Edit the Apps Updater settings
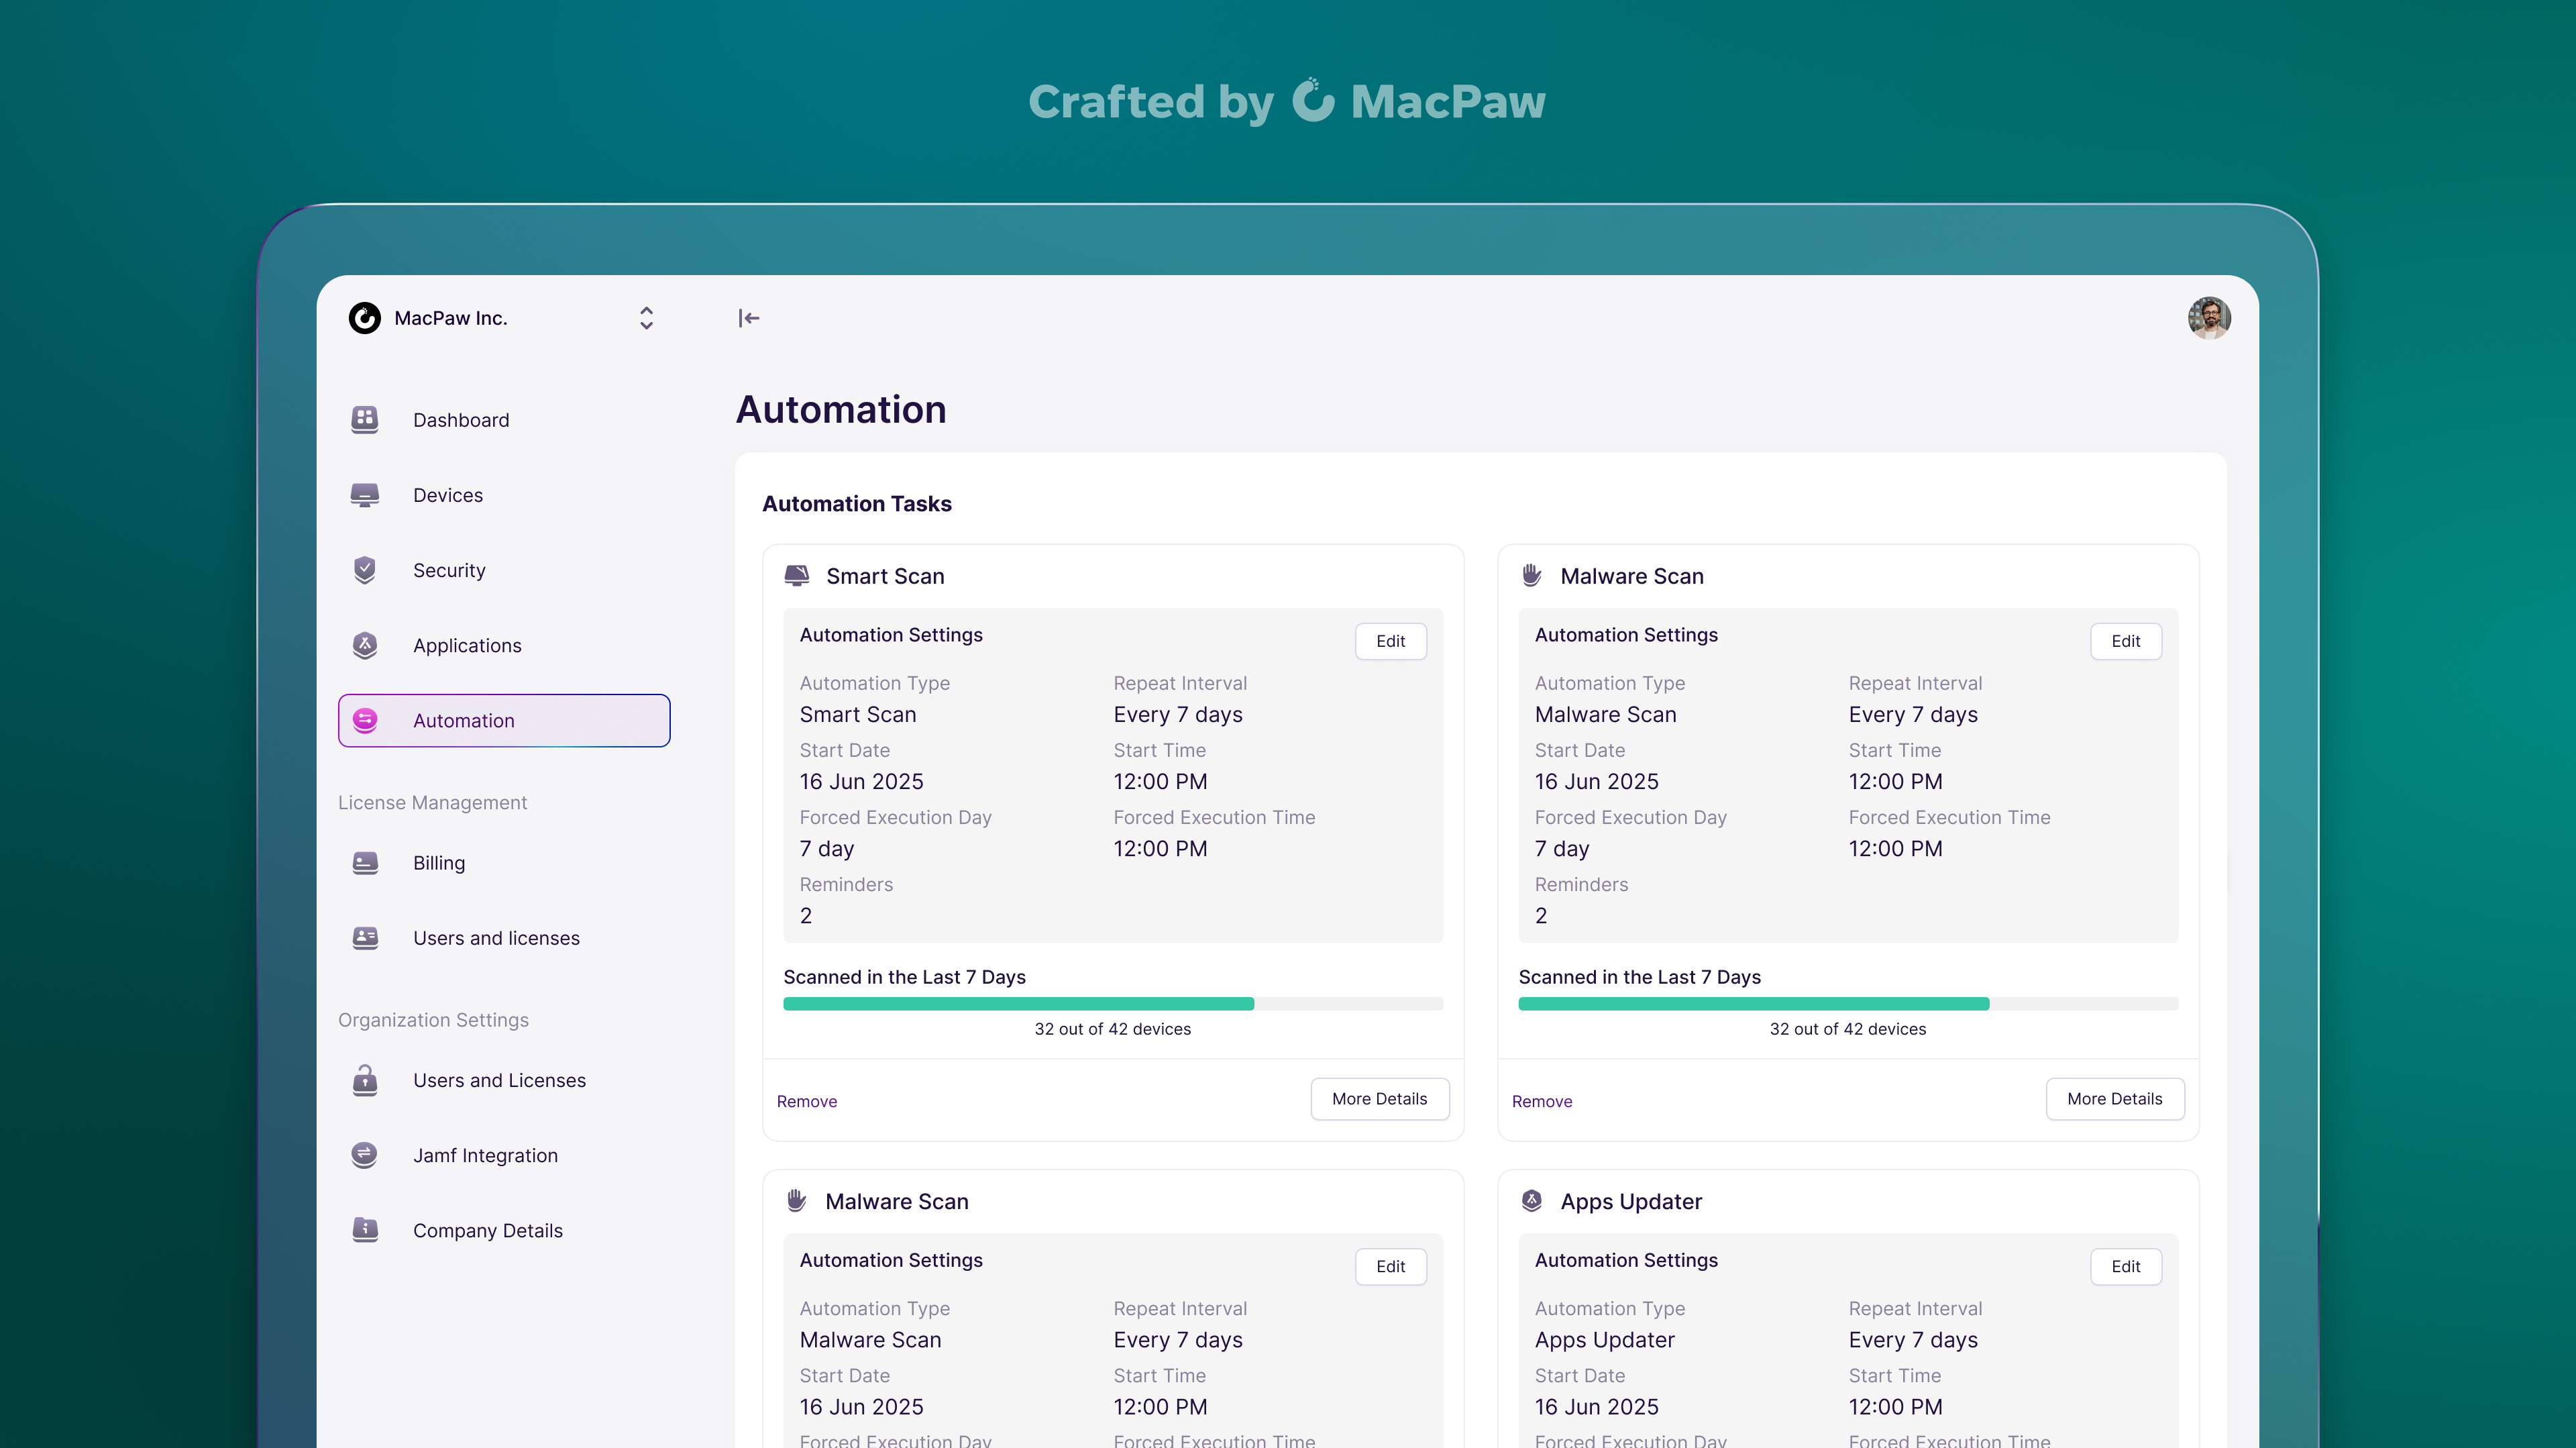 coord(2125,1266)
